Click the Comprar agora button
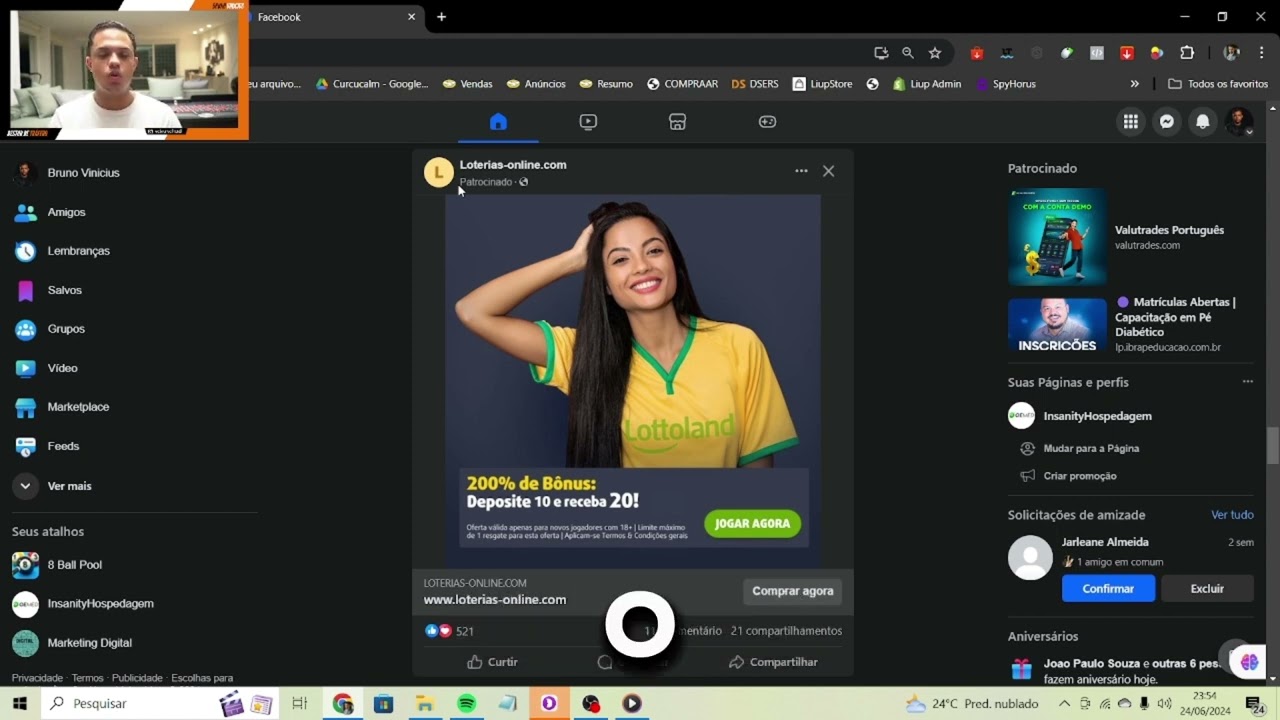 point(793,591)
